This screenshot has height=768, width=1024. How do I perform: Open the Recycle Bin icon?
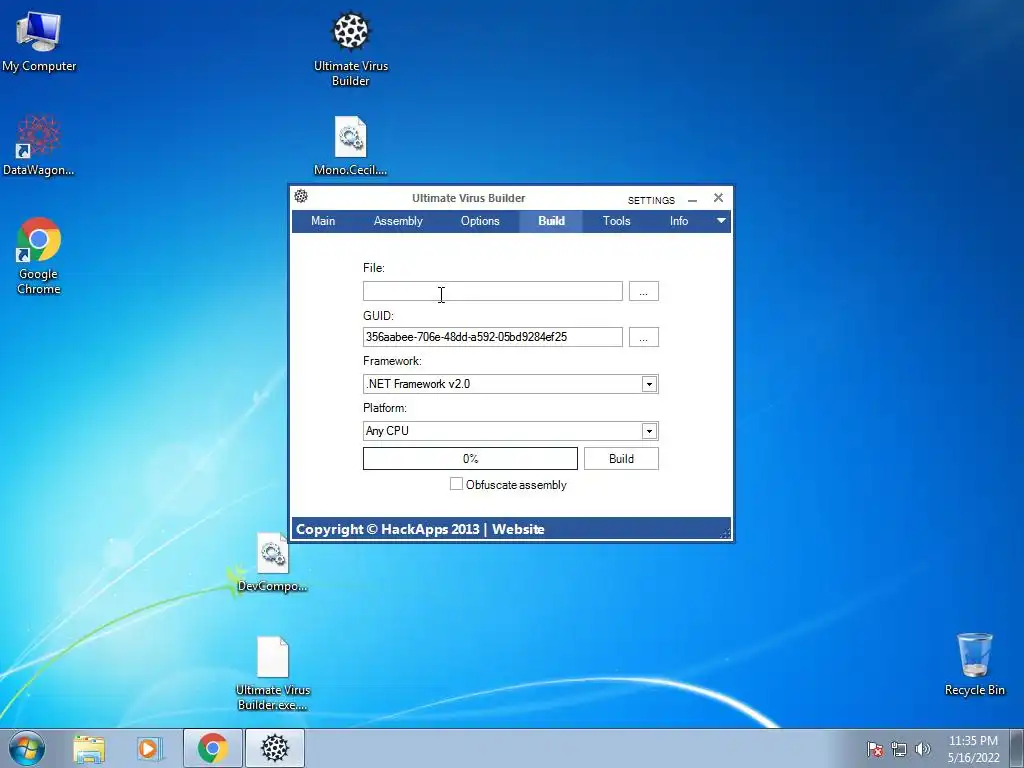pyautogui.click(x=974, y=663)
